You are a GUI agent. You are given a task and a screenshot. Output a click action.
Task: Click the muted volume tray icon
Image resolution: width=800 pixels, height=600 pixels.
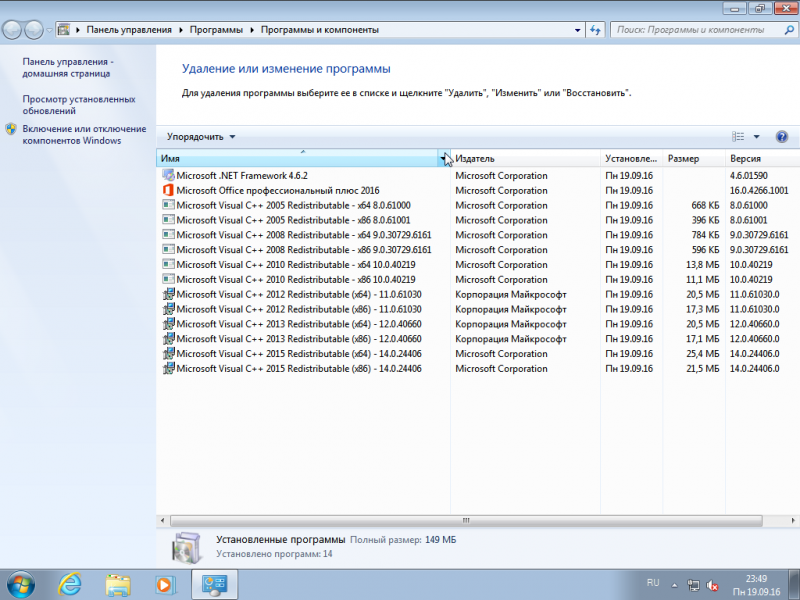click(713, 585)
